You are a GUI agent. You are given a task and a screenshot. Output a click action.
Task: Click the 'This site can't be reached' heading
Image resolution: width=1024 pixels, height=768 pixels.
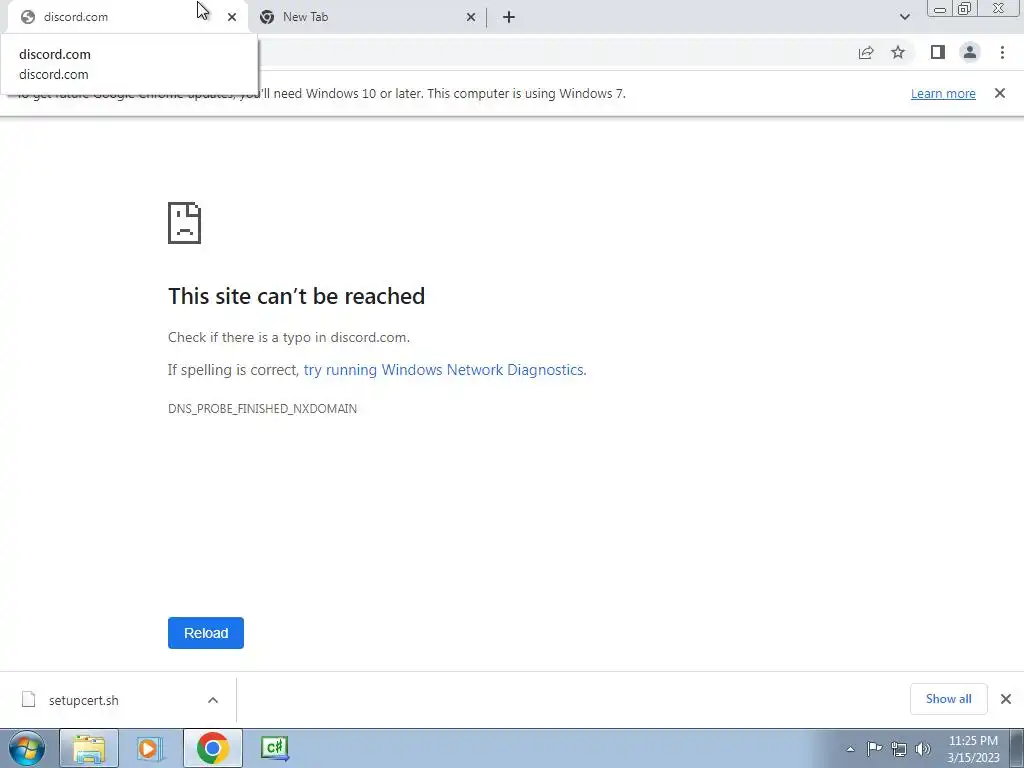[296, 296]
